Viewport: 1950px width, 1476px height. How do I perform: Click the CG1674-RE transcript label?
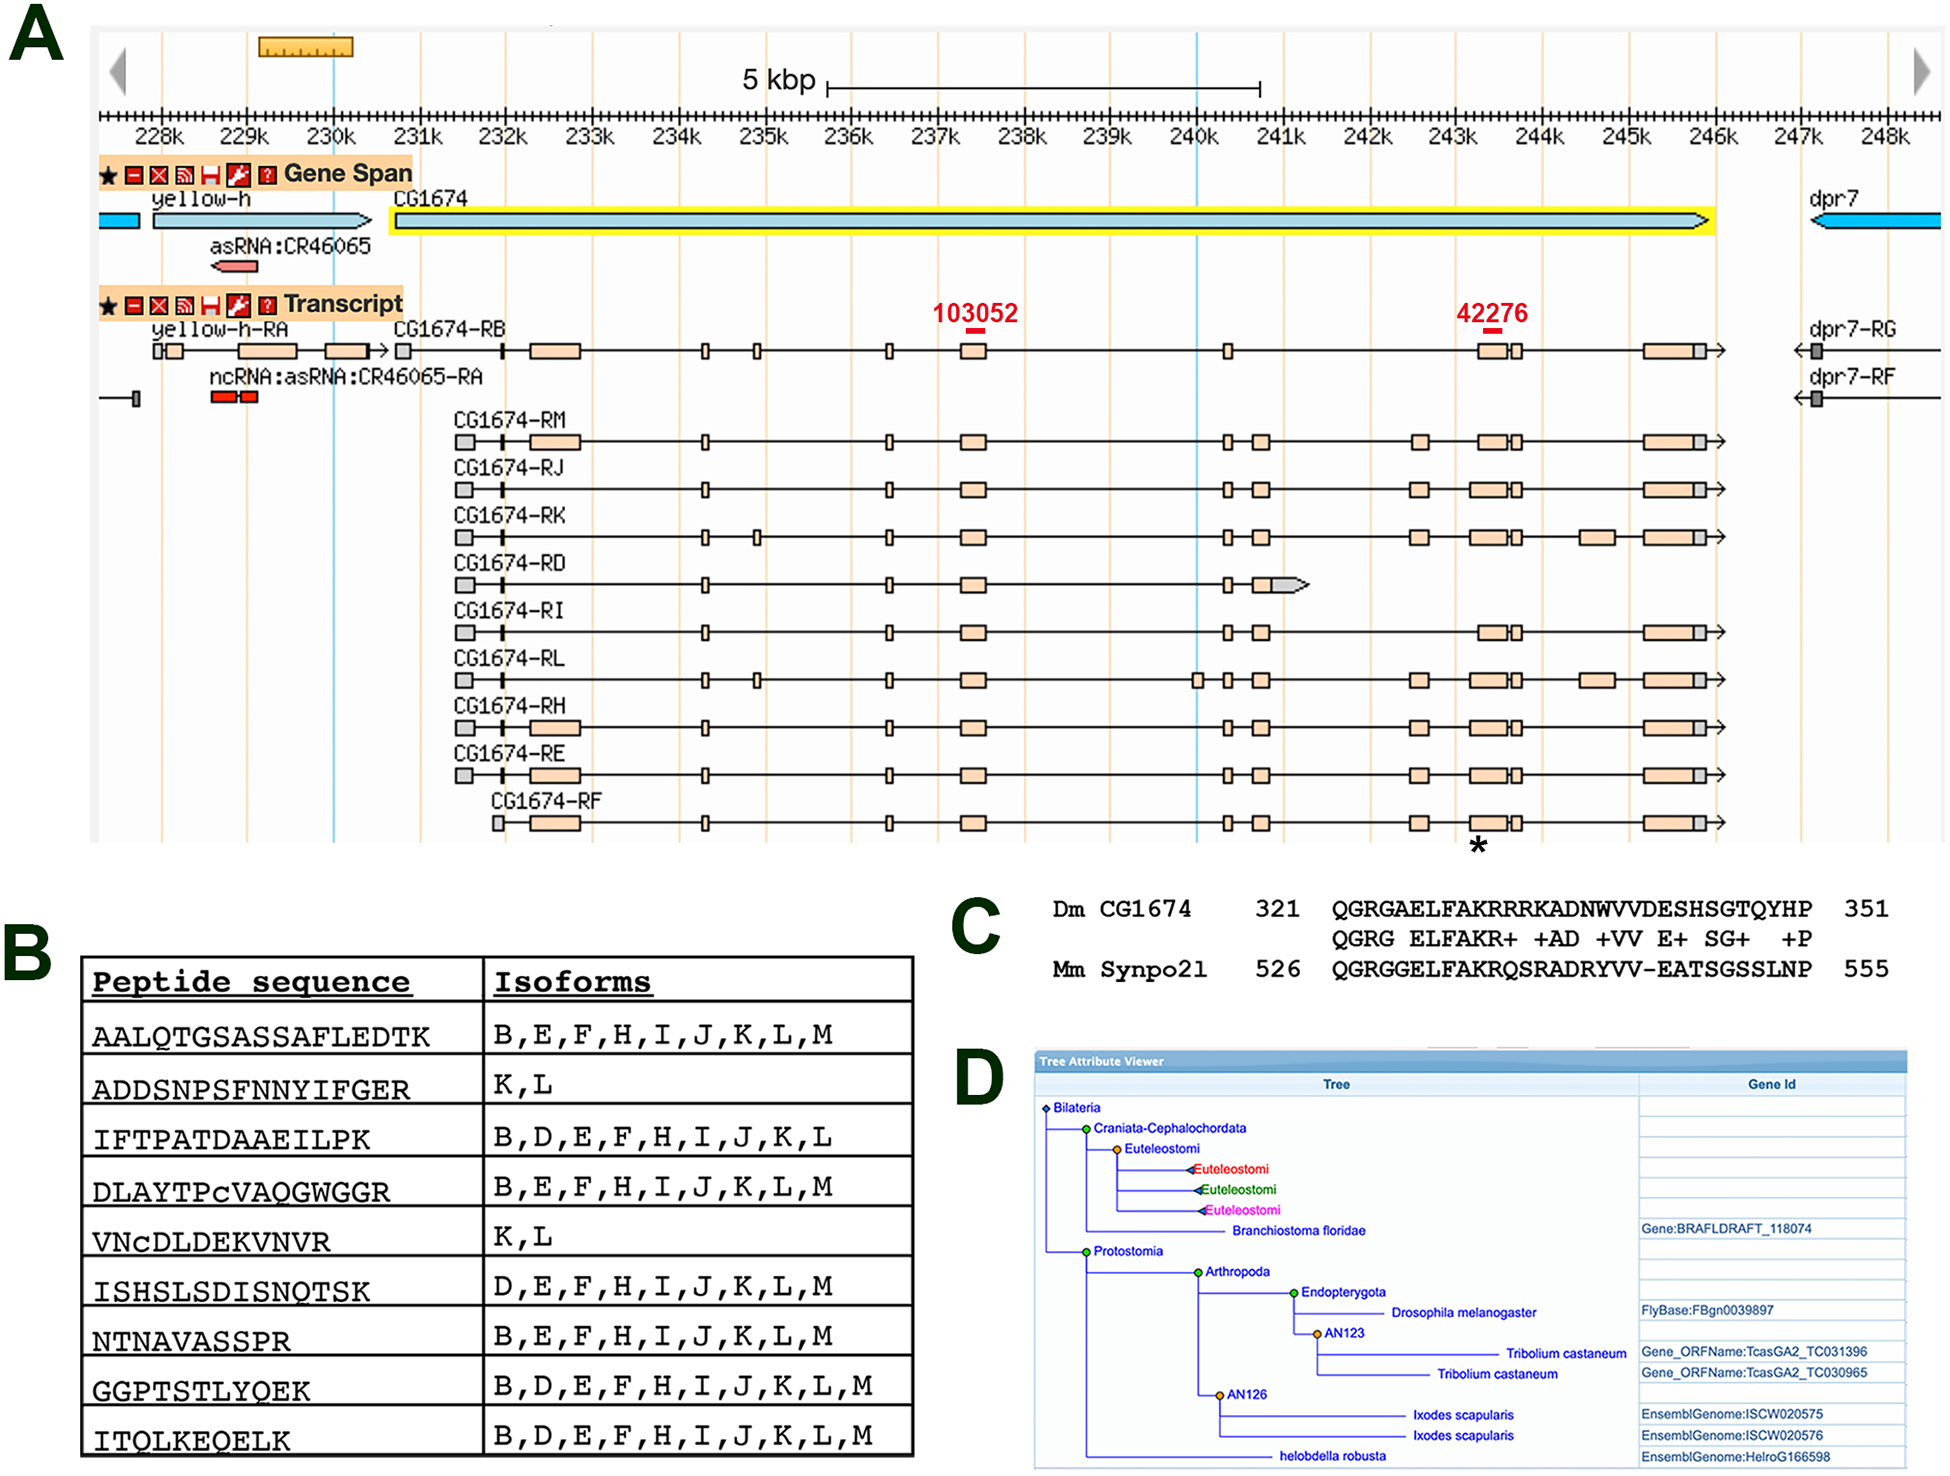tap(509, 753)
